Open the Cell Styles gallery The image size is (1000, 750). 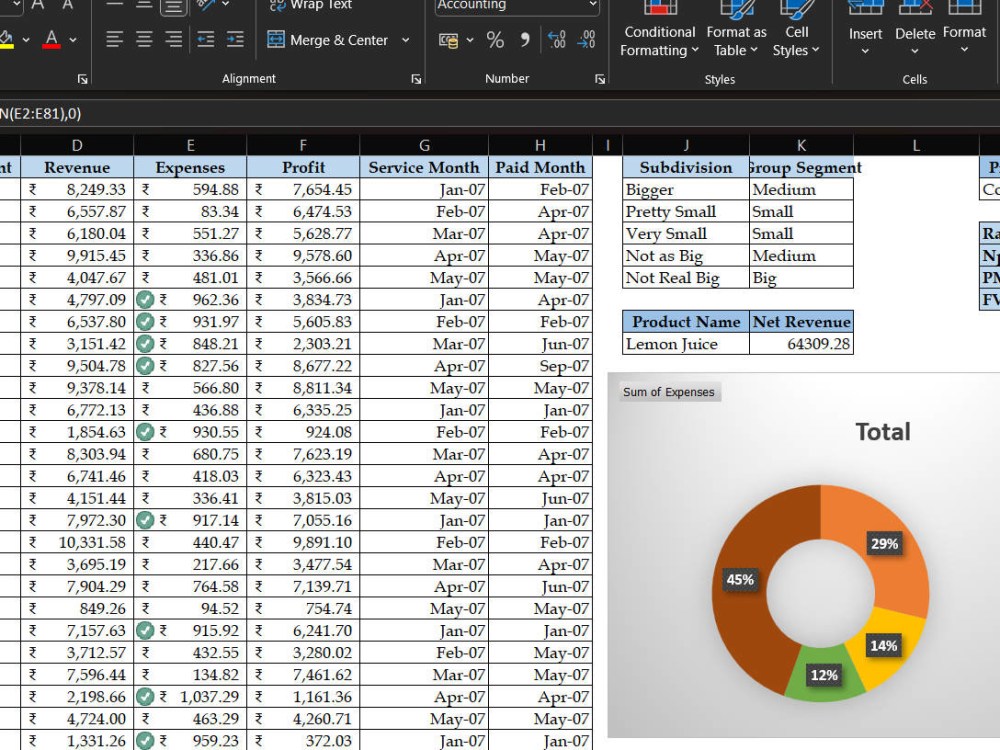coord(796,32)
